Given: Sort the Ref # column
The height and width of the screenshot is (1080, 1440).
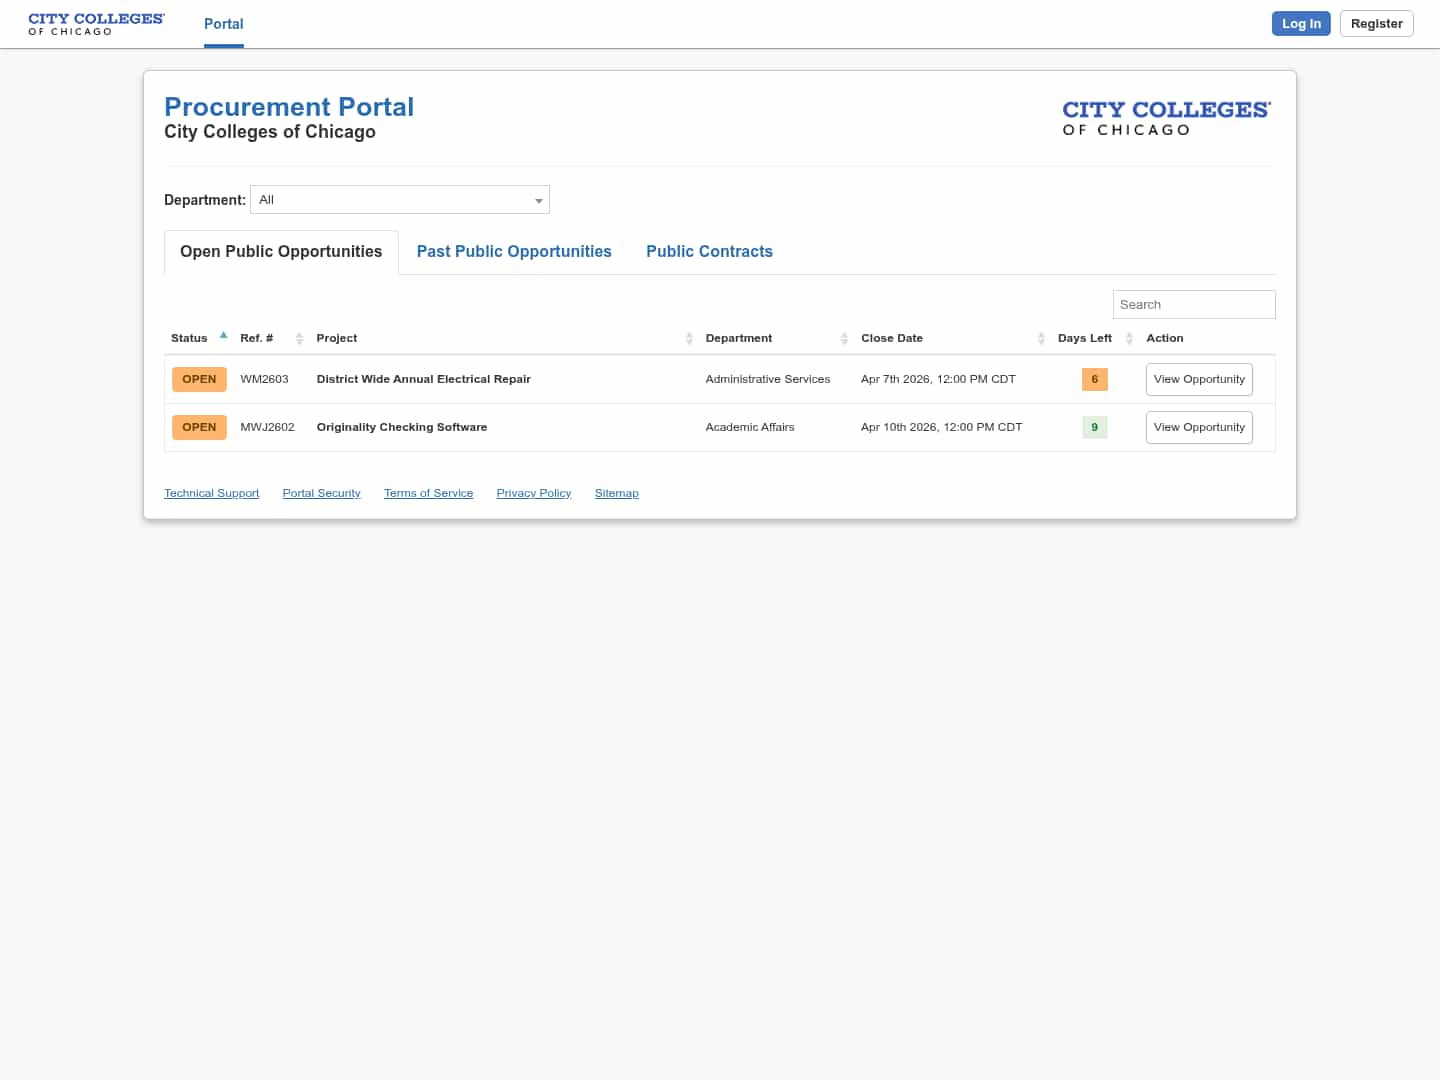Looking at the screenshot, I should 299,338.
